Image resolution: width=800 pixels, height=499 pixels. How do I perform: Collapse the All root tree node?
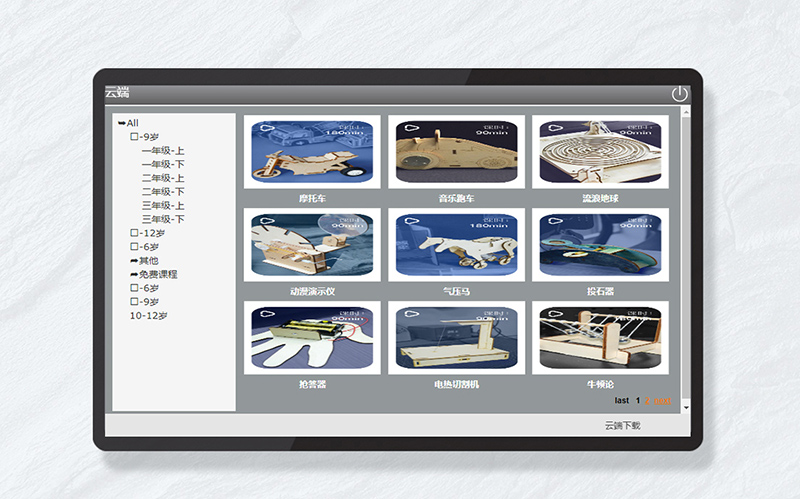[122, 123]
